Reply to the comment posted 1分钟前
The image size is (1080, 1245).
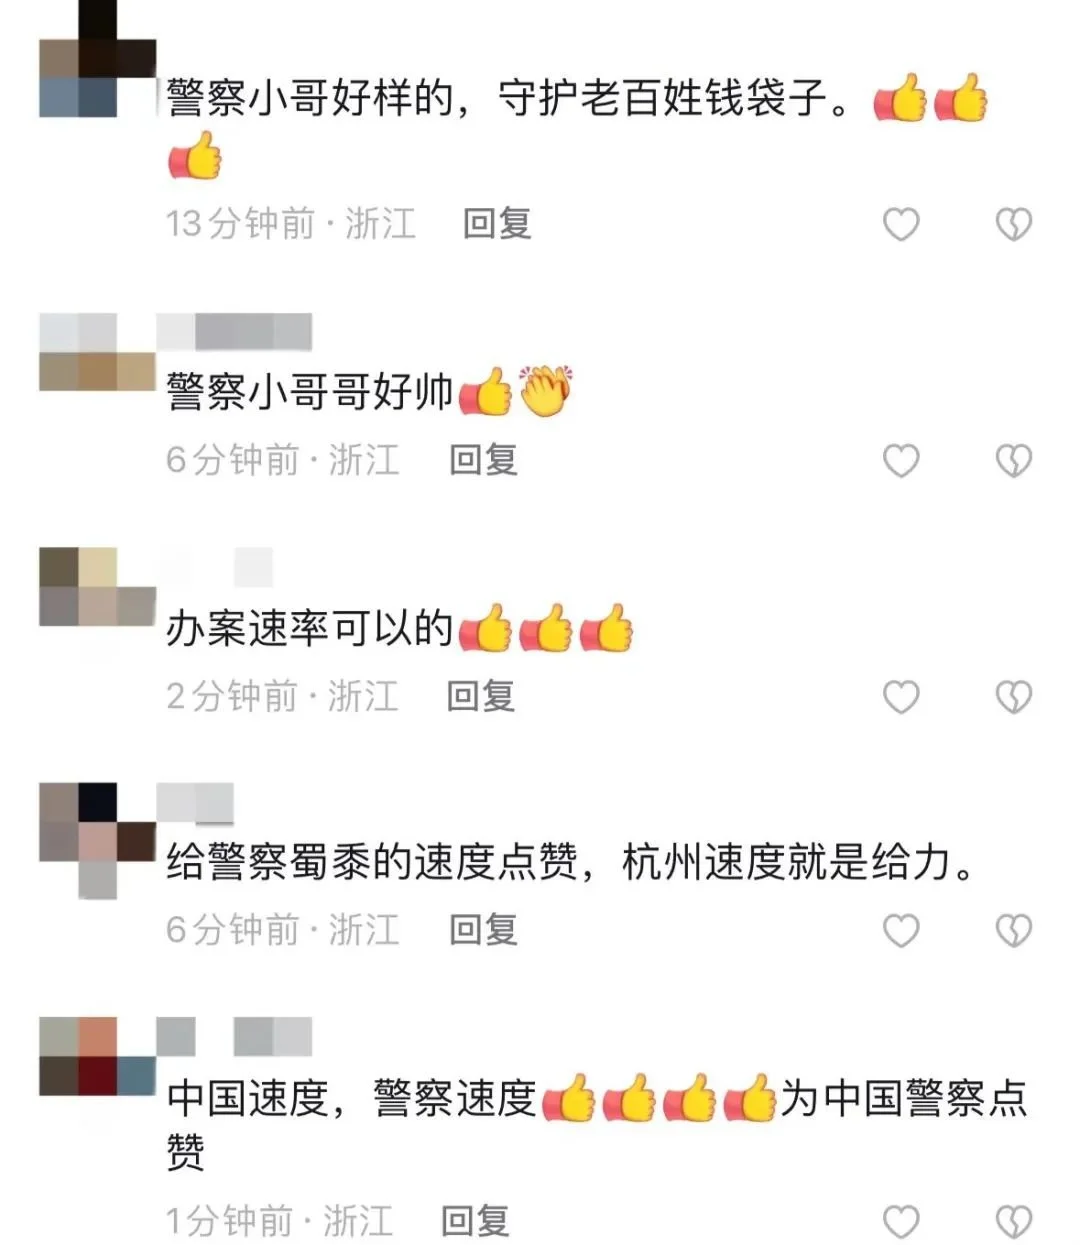(475, 1220)
